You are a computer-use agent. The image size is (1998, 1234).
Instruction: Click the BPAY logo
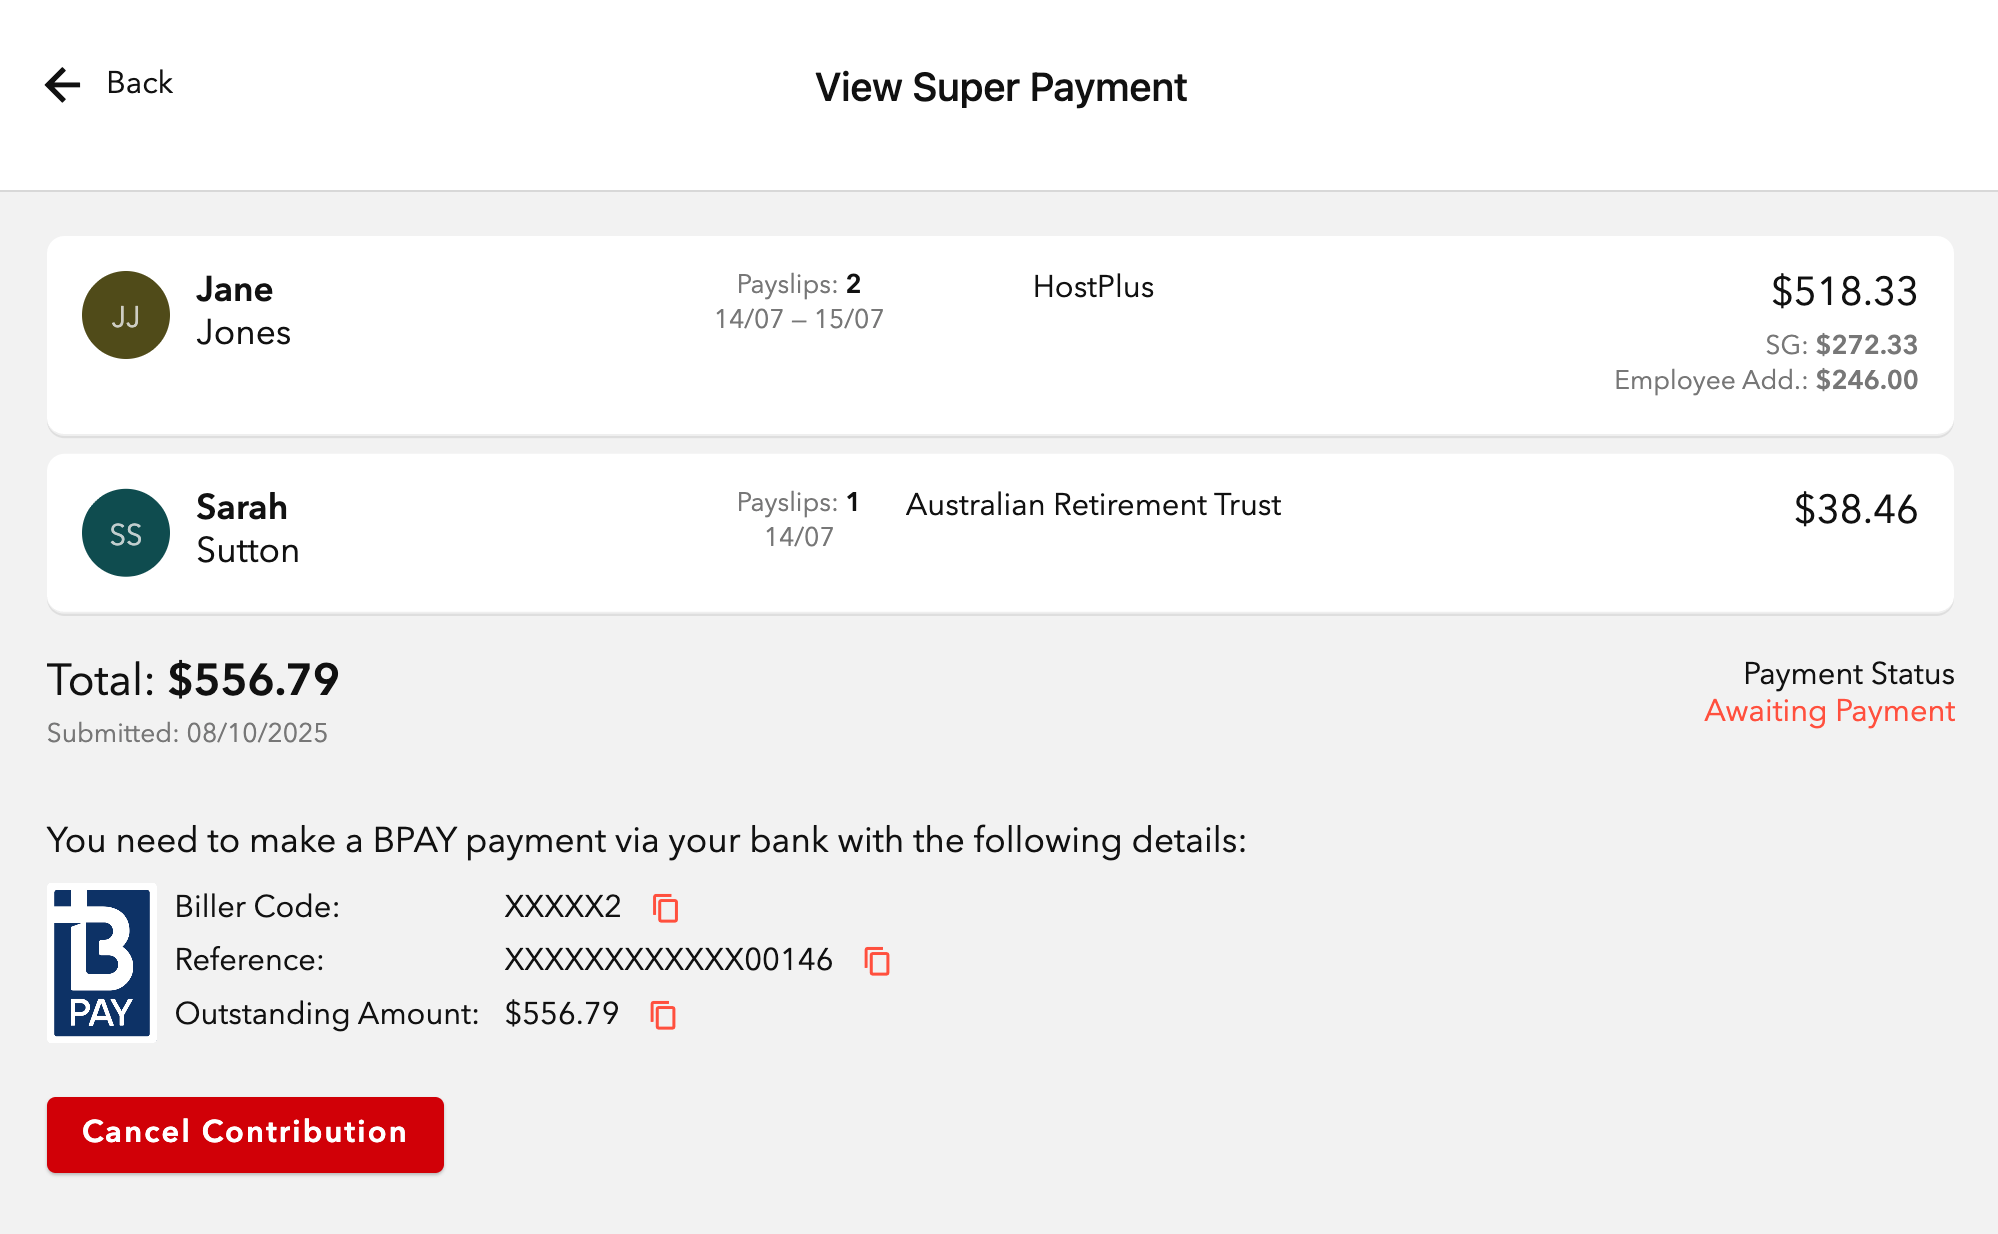click(x=102, y=962)
